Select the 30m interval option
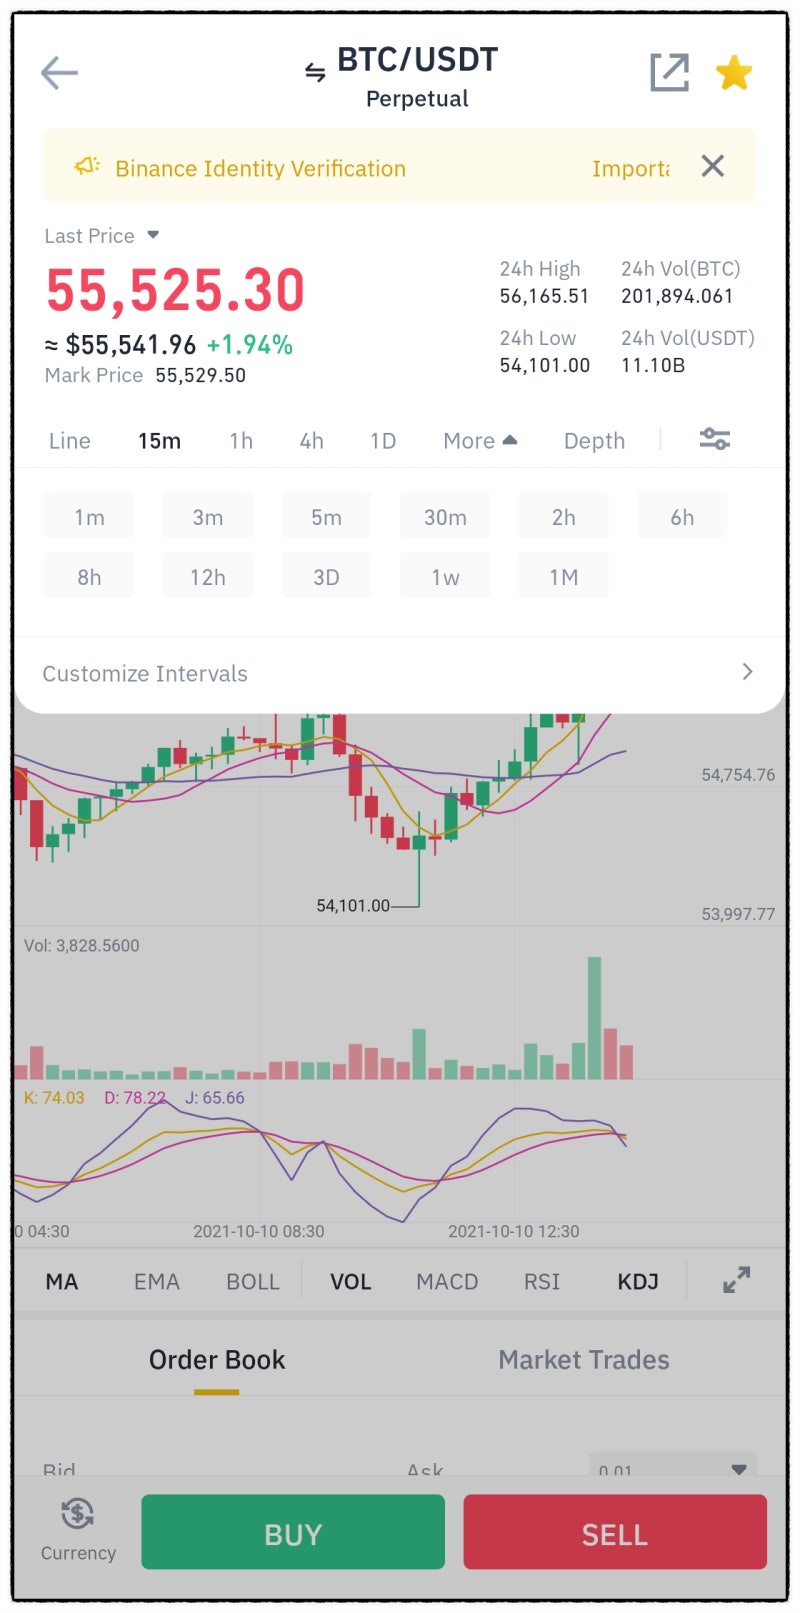This screenshot has width=800, height=1613. pos(445,517)
